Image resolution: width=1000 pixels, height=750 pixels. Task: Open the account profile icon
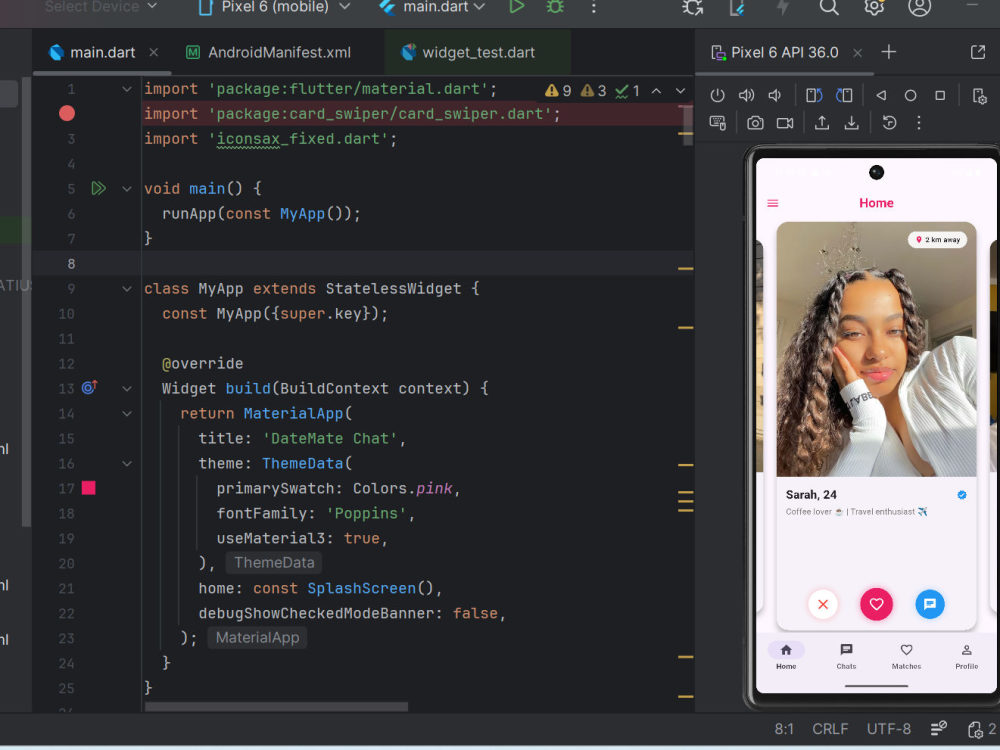[x=919, y=7]
